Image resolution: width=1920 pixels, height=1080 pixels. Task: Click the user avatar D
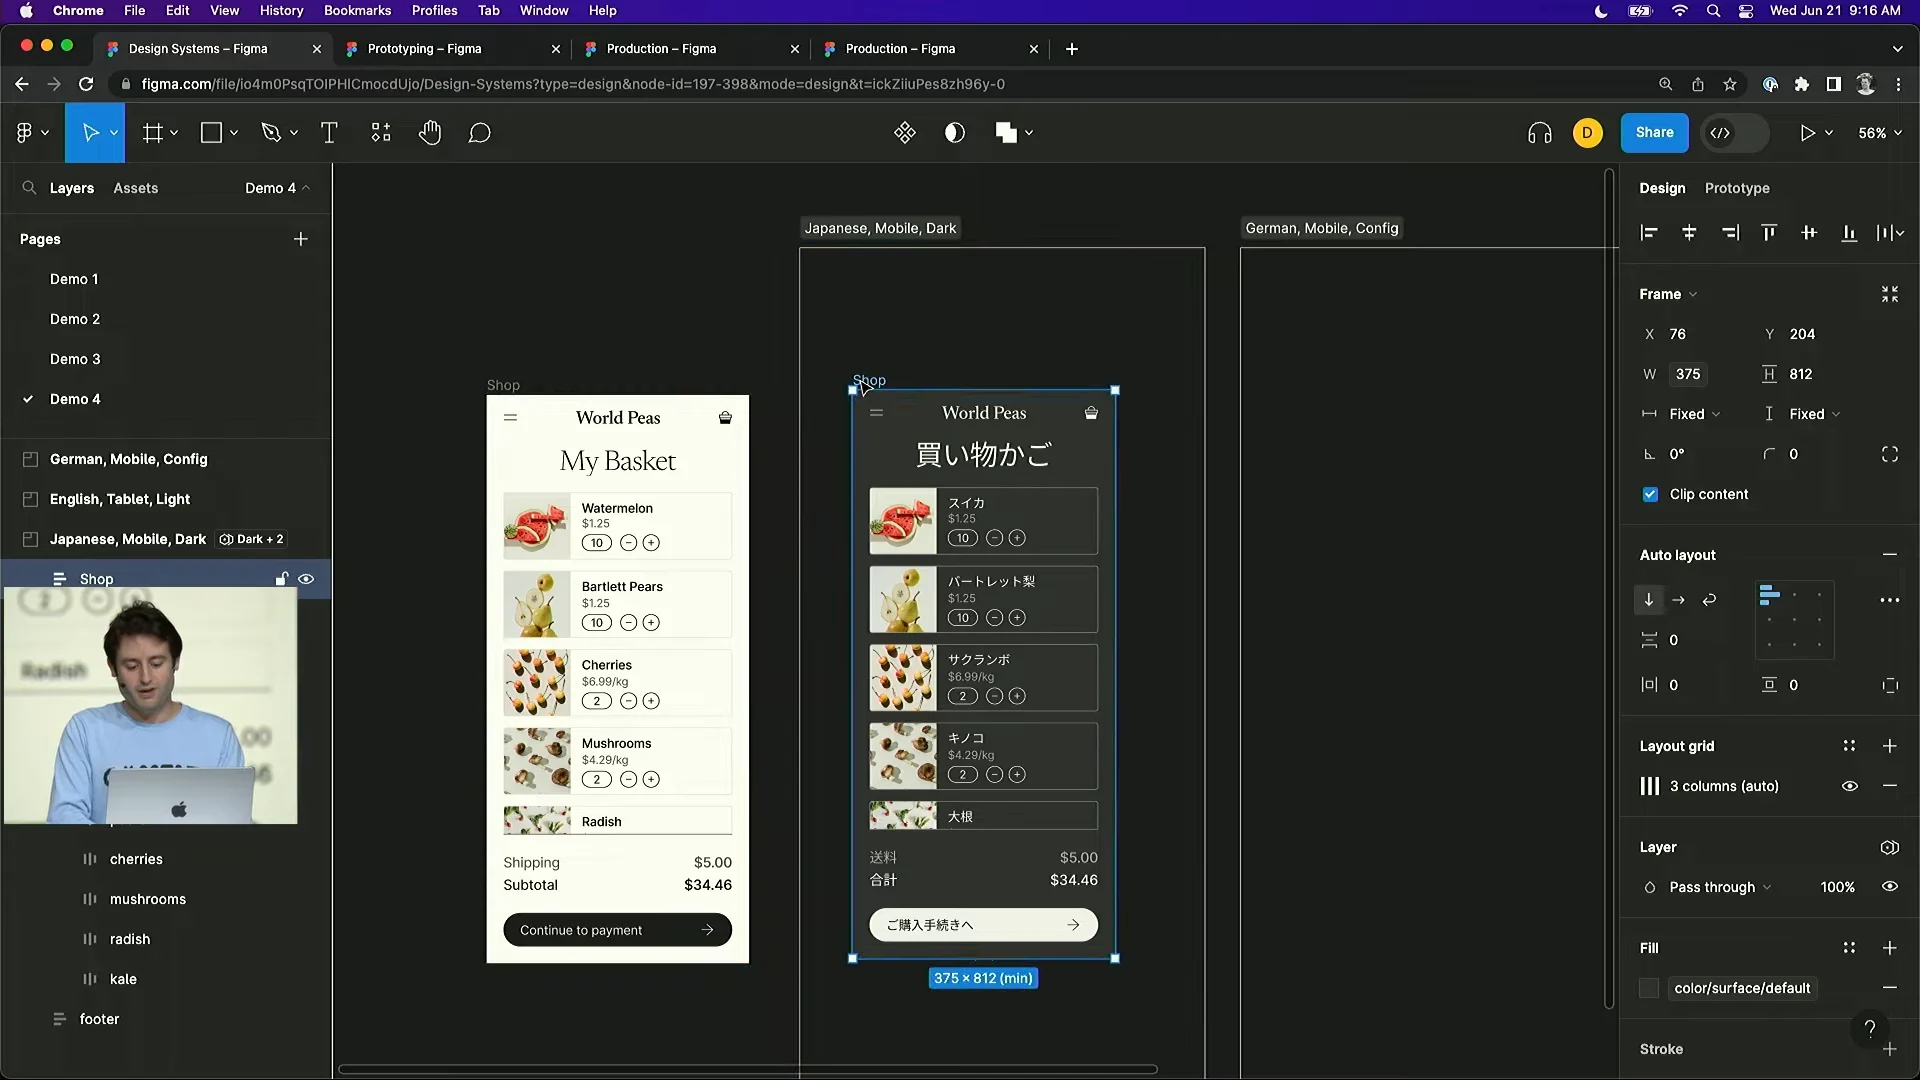coord(1587,133)
